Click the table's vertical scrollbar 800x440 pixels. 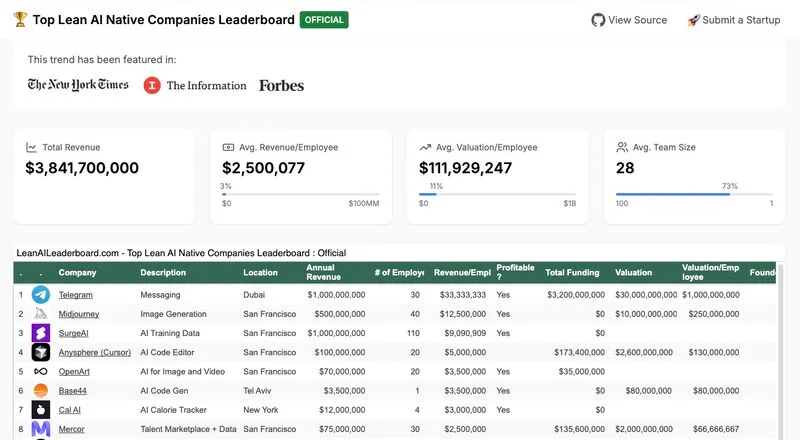pyautogui.click(x=780, y=351)
